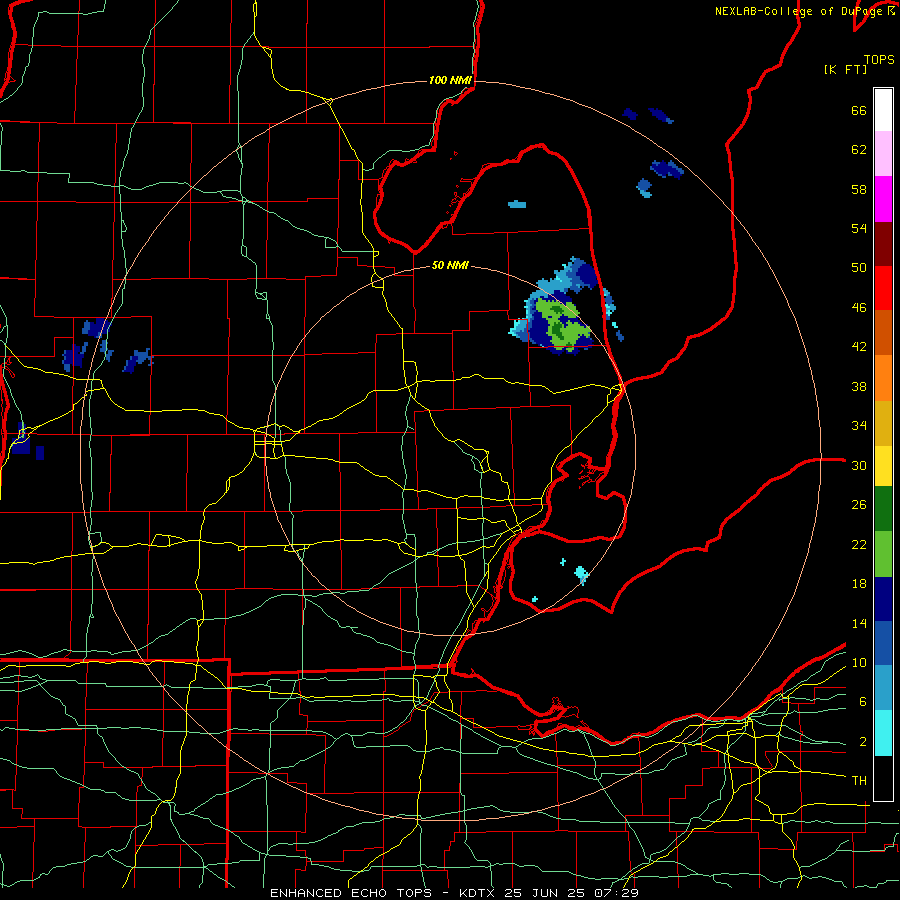Click the K FT units label

click(845, 69)
